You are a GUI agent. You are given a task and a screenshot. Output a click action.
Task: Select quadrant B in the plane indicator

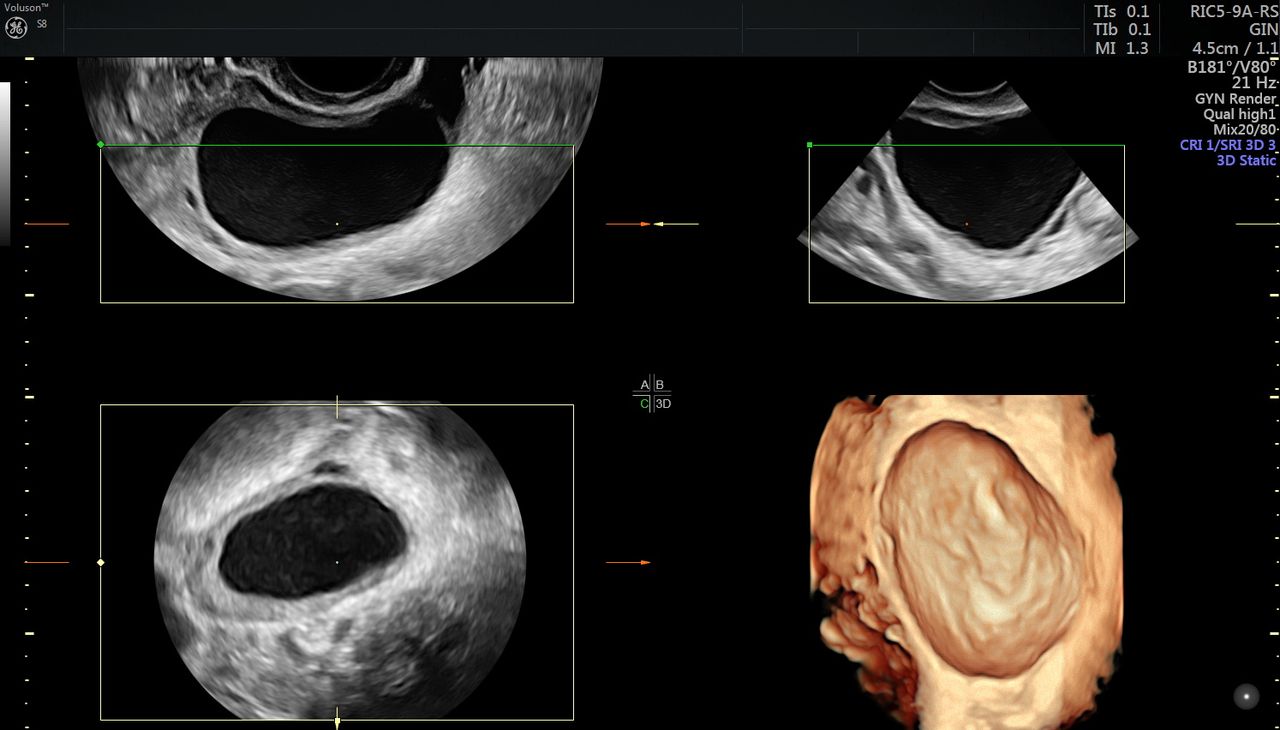660,385
